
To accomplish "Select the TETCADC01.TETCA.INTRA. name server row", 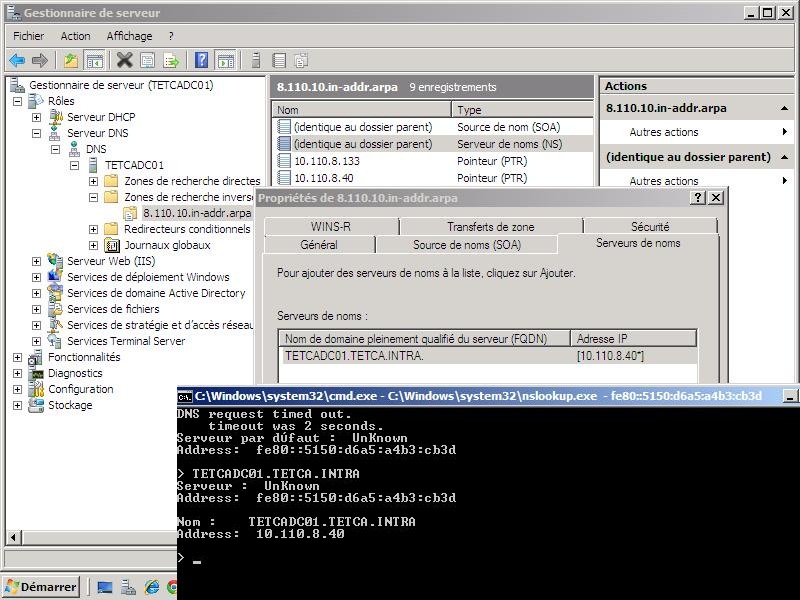I will point(488,356).
